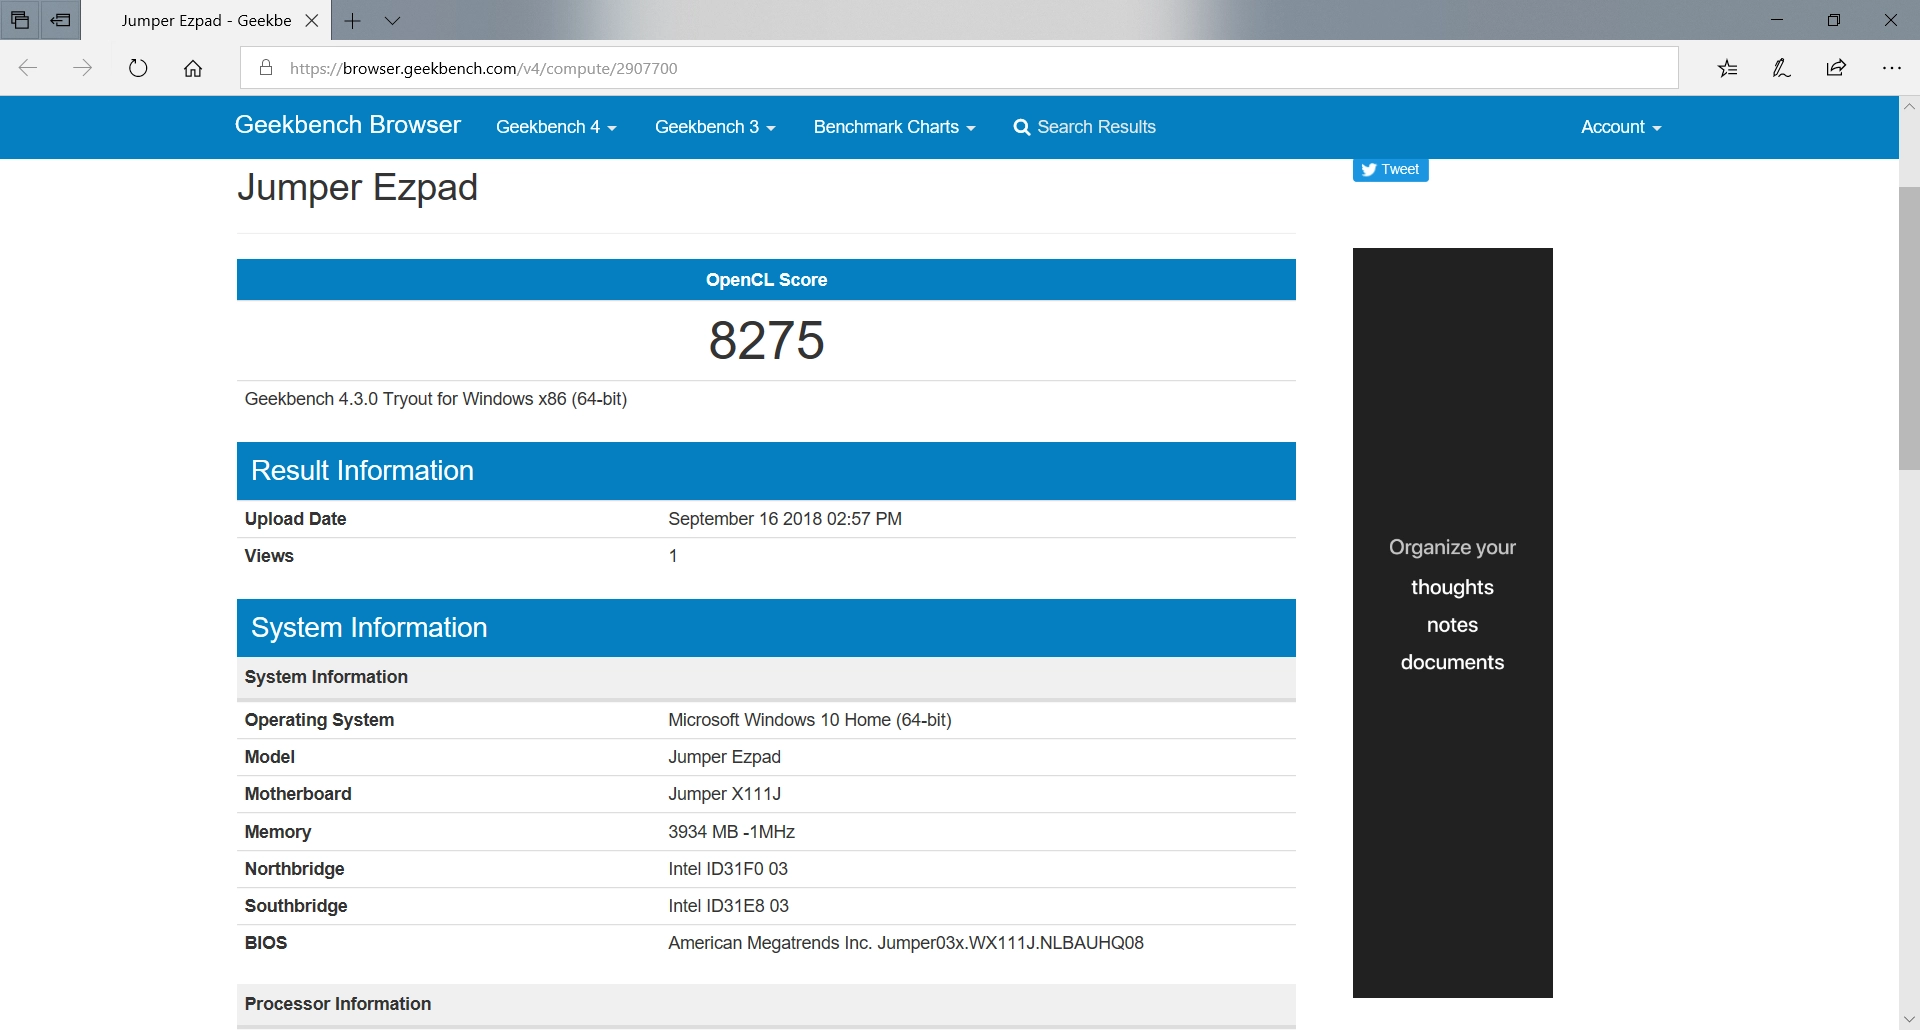Click the lock icon in address bar
This screenshot has width=1920, height=1030.
coord(266,68)
